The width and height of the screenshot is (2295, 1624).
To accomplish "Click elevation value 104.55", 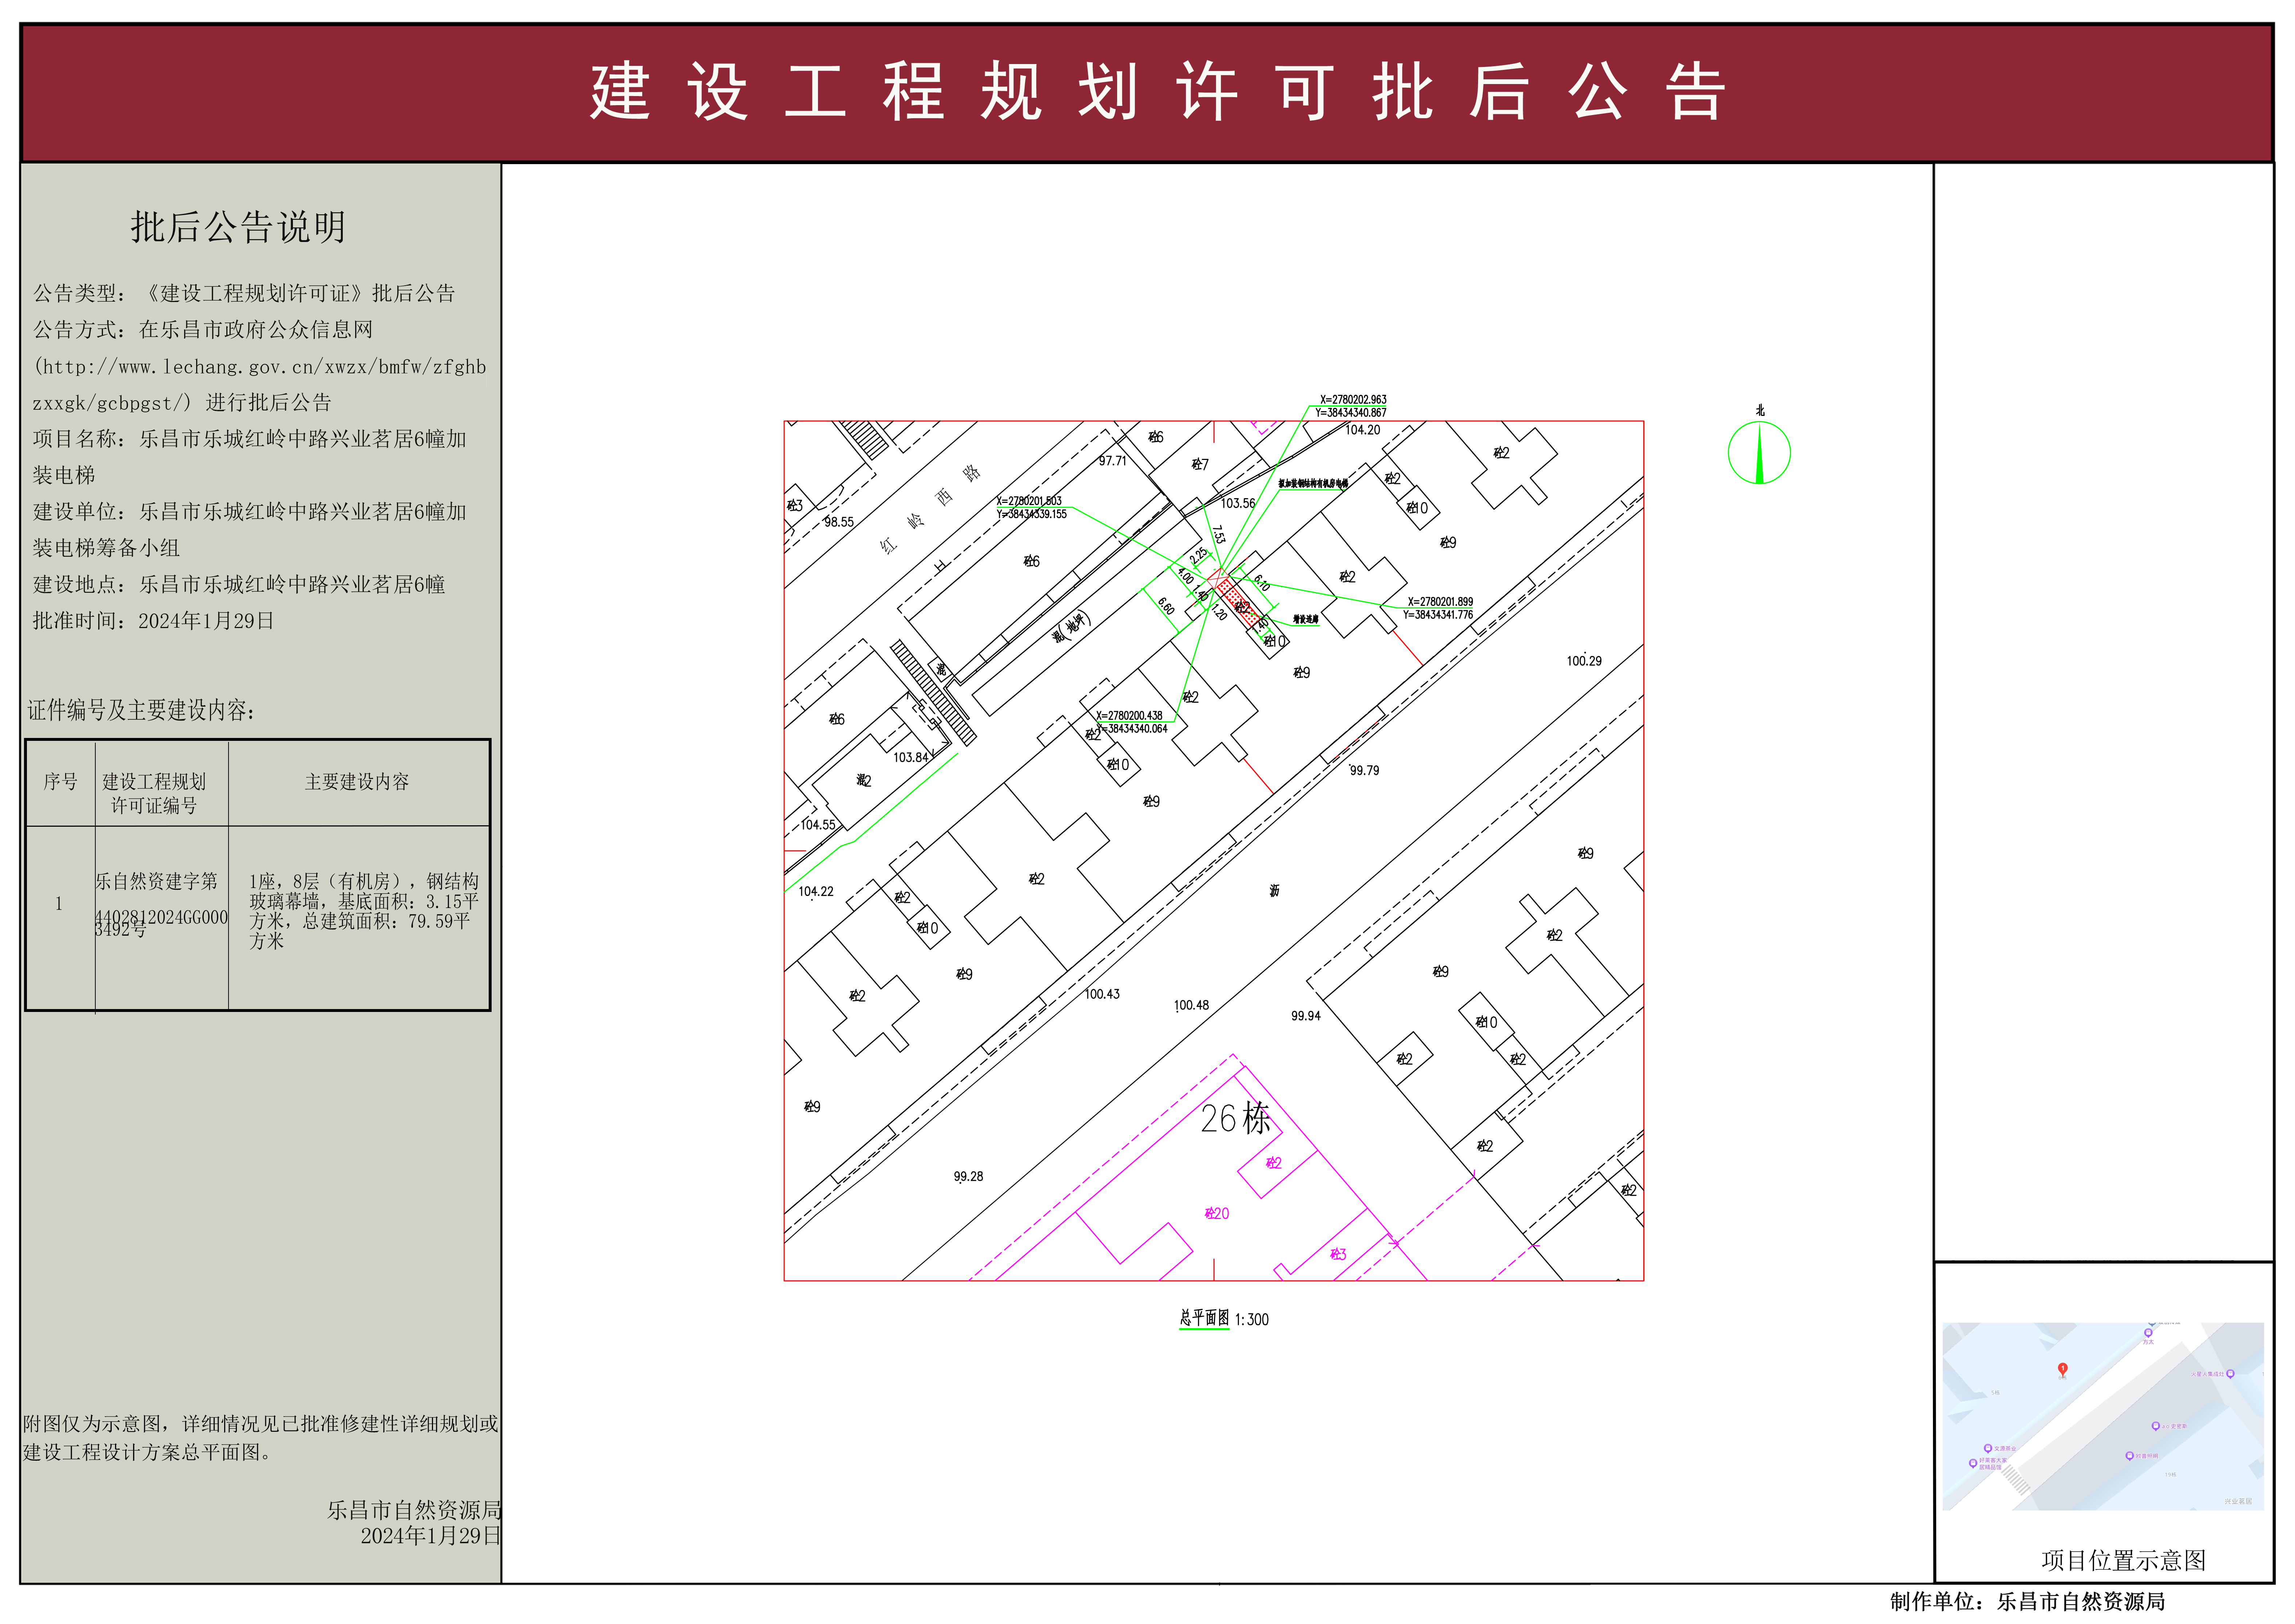I will pos(818,825).
